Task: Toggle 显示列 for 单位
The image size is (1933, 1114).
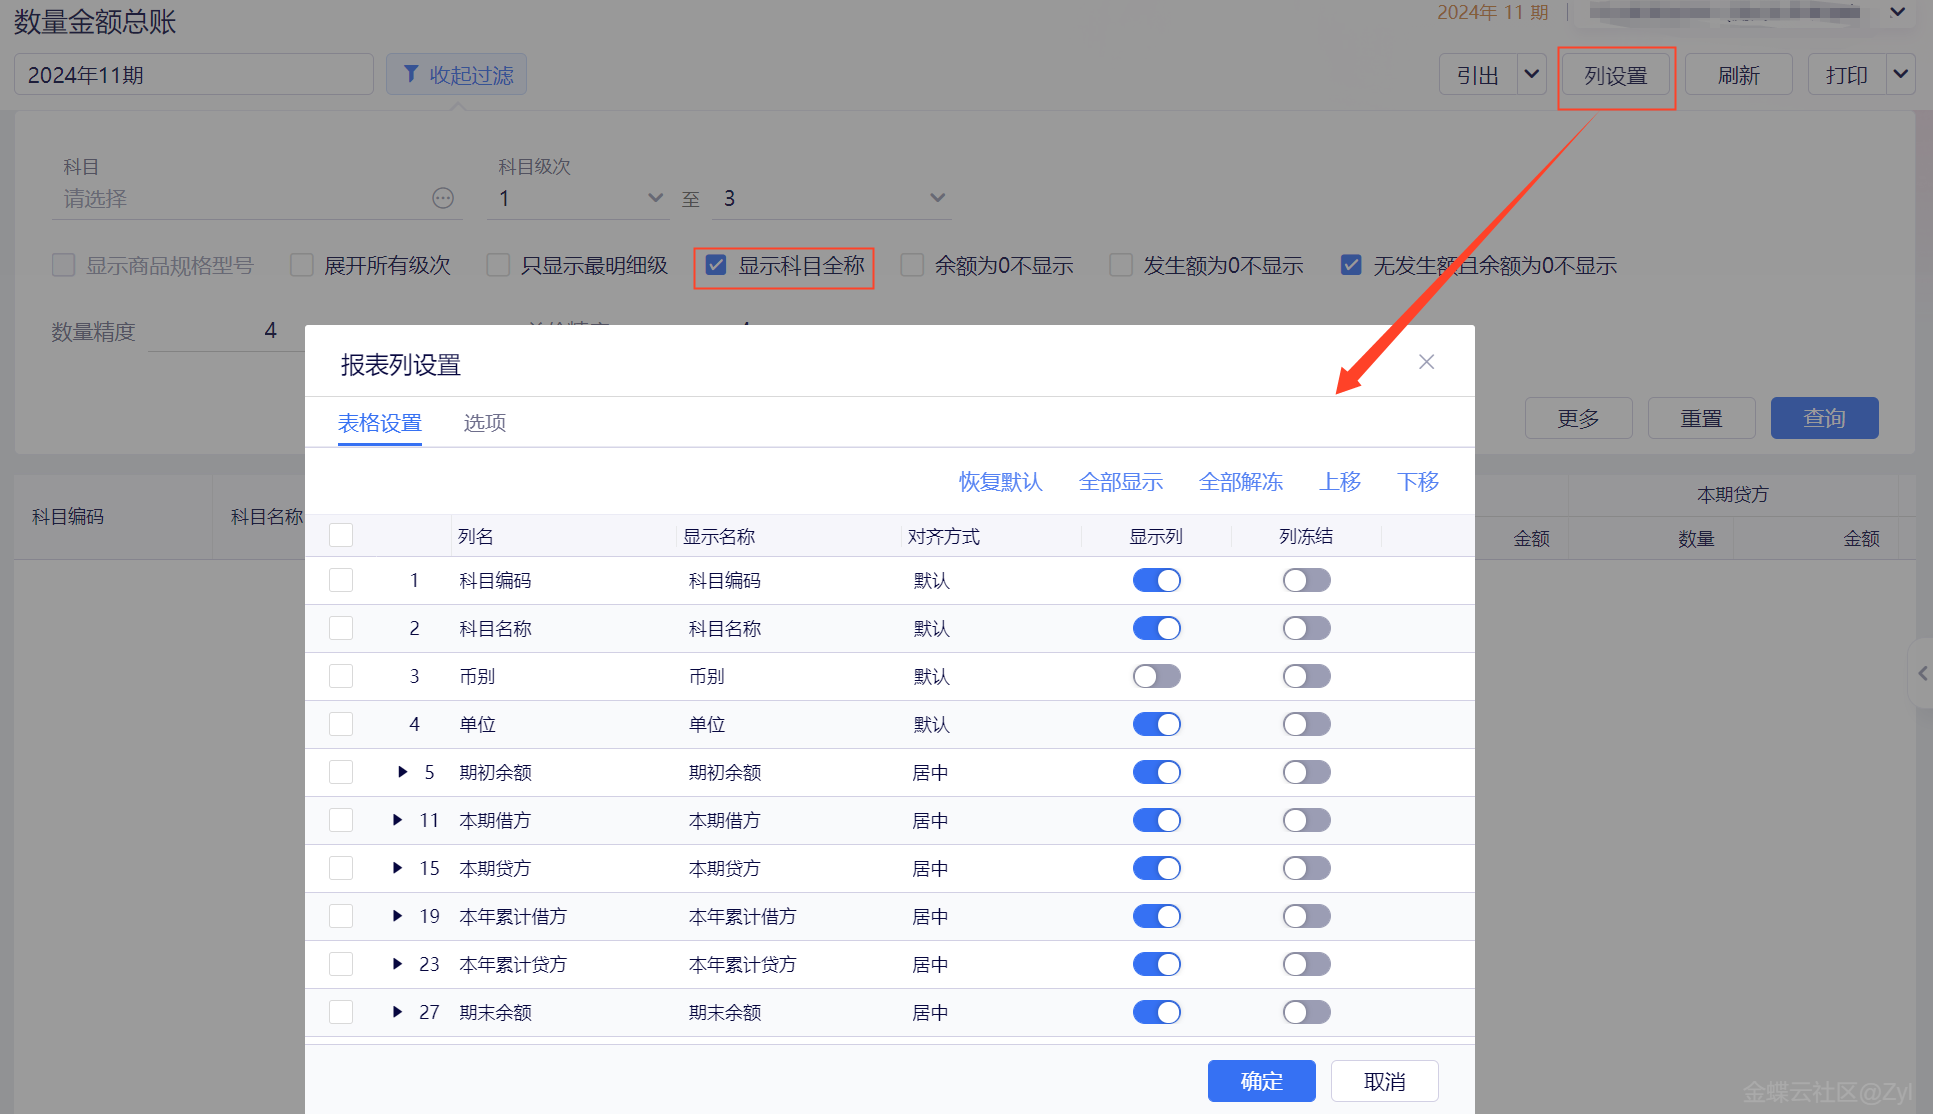Action: click(x=1157, y=724)
